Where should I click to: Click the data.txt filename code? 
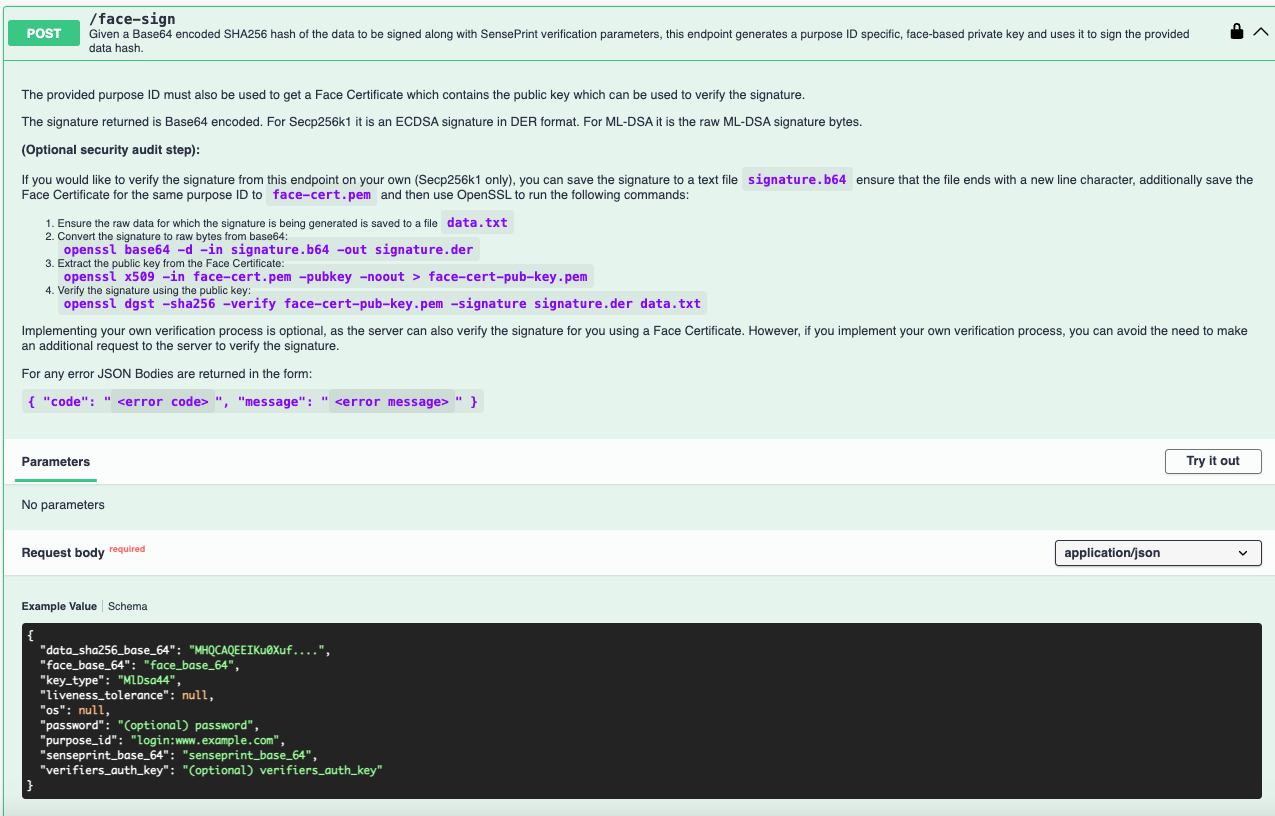click(x=477, y=223)
